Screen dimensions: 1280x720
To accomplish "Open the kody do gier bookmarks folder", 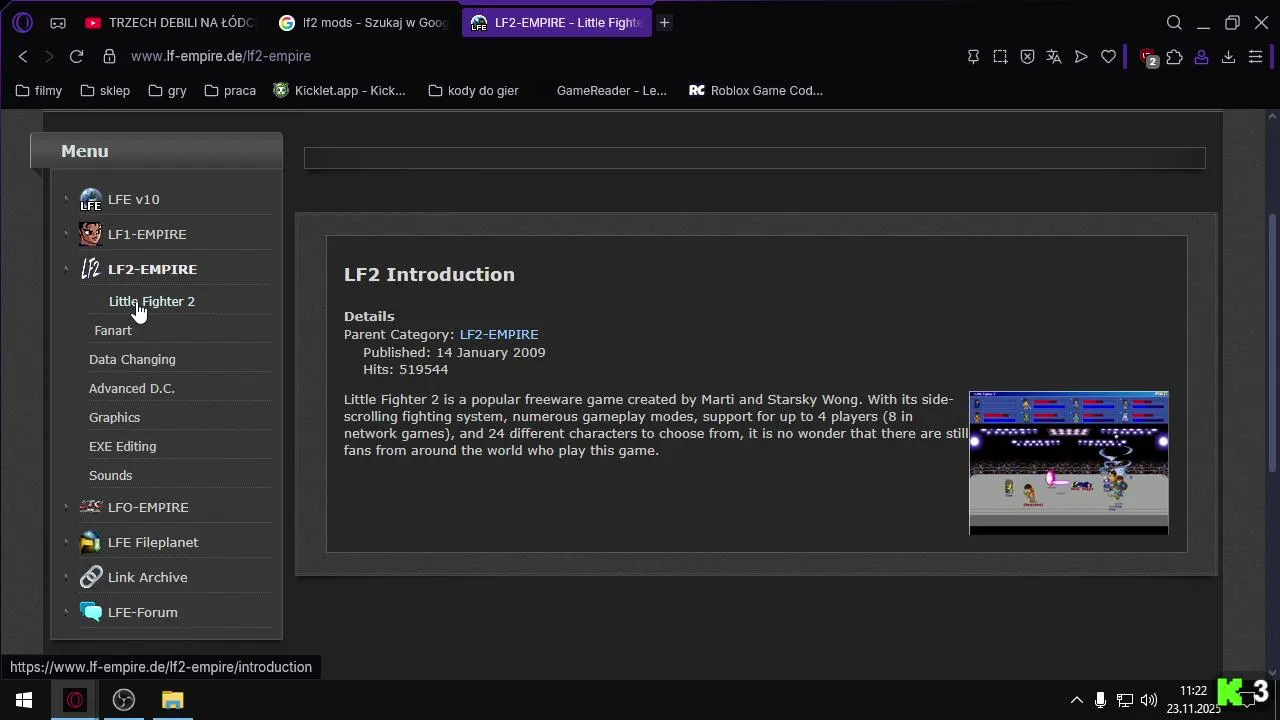I will click(x=474, y=90).
